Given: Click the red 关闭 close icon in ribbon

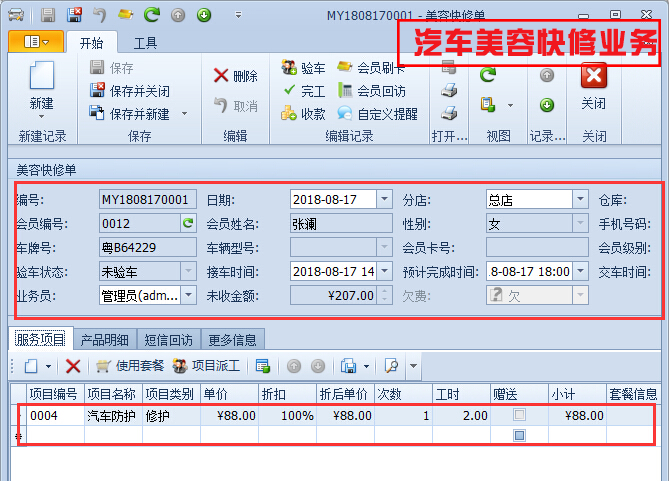Looking at the screenshot, I should pos(593,77).
